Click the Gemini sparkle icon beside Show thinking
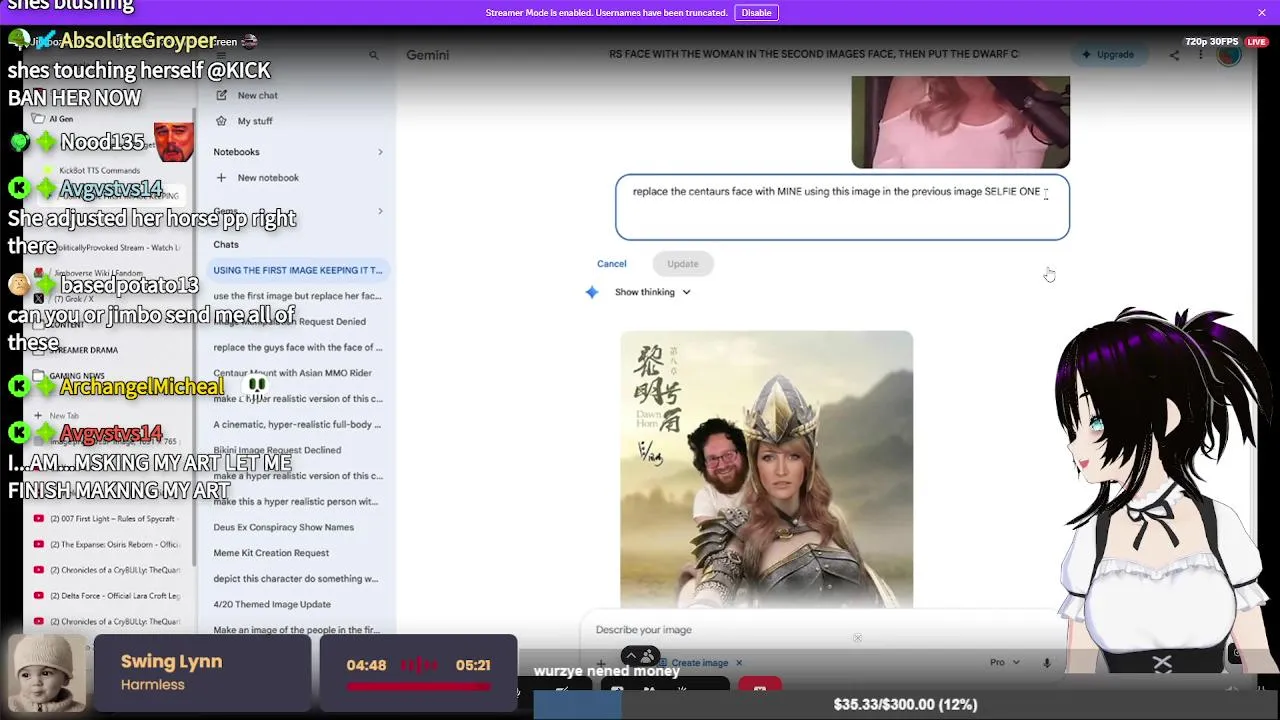 click(x=592, y=292)
